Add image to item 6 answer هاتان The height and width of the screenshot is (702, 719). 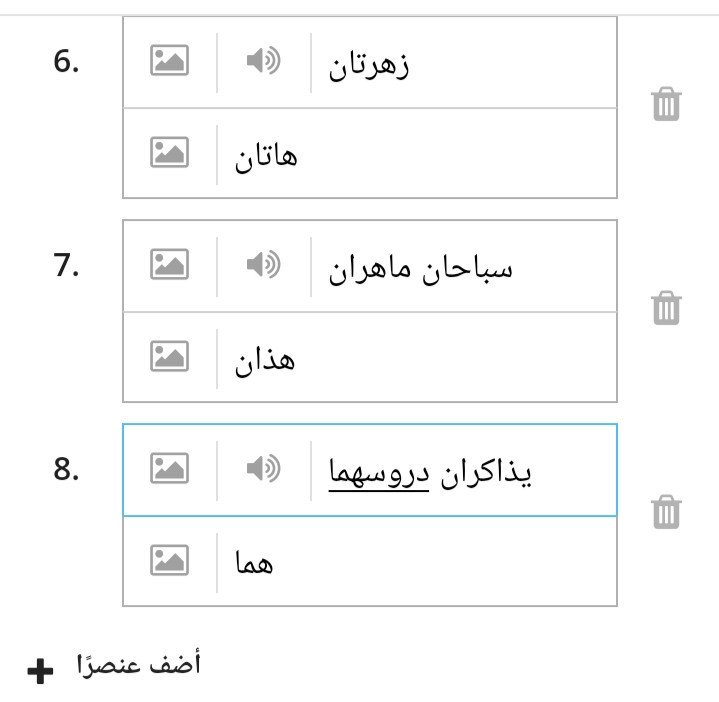[x=169, y=152]
